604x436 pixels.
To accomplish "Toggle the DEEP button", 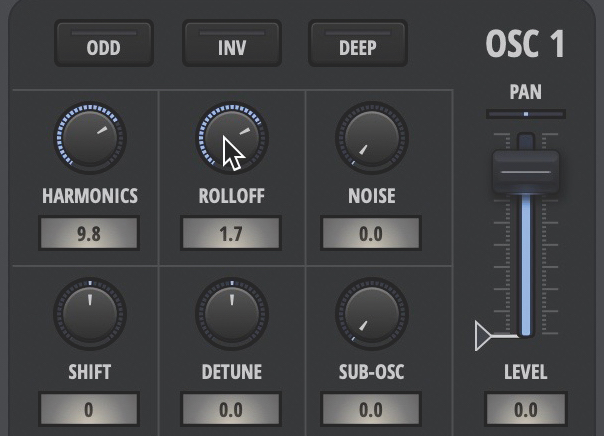I will coord(358,44).
